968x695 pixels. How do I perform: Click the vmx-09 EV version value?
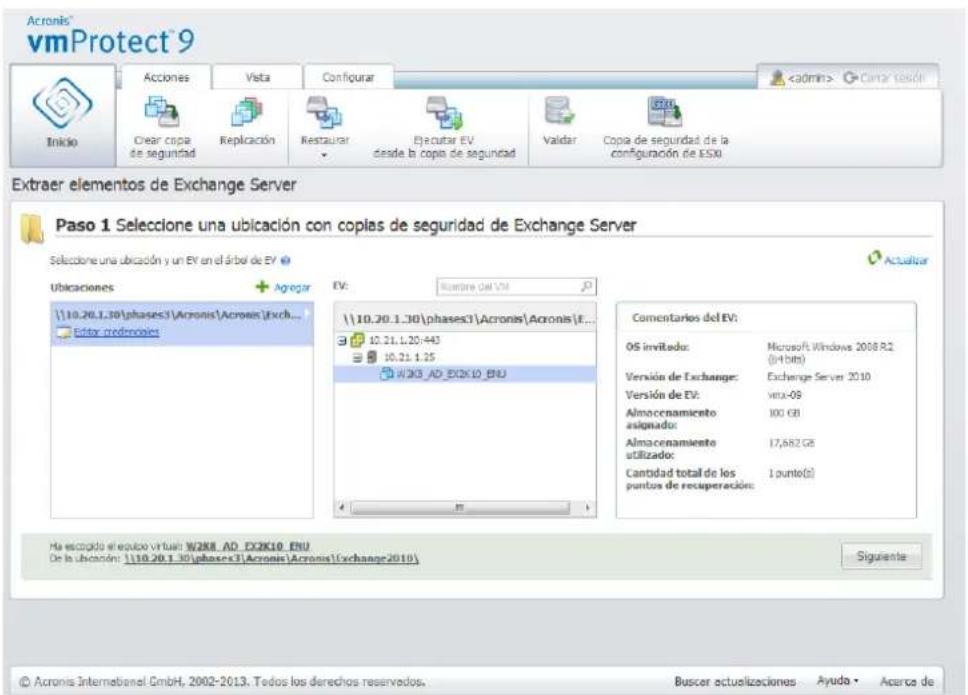tap(784, 395)
